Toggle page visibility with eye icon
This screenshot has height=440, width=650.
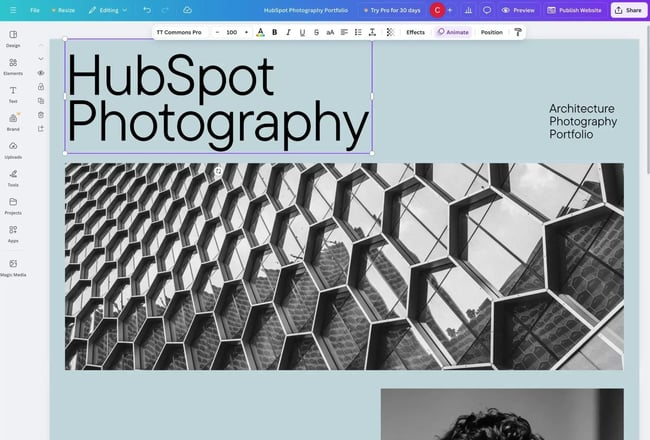[x=41, y=73]
